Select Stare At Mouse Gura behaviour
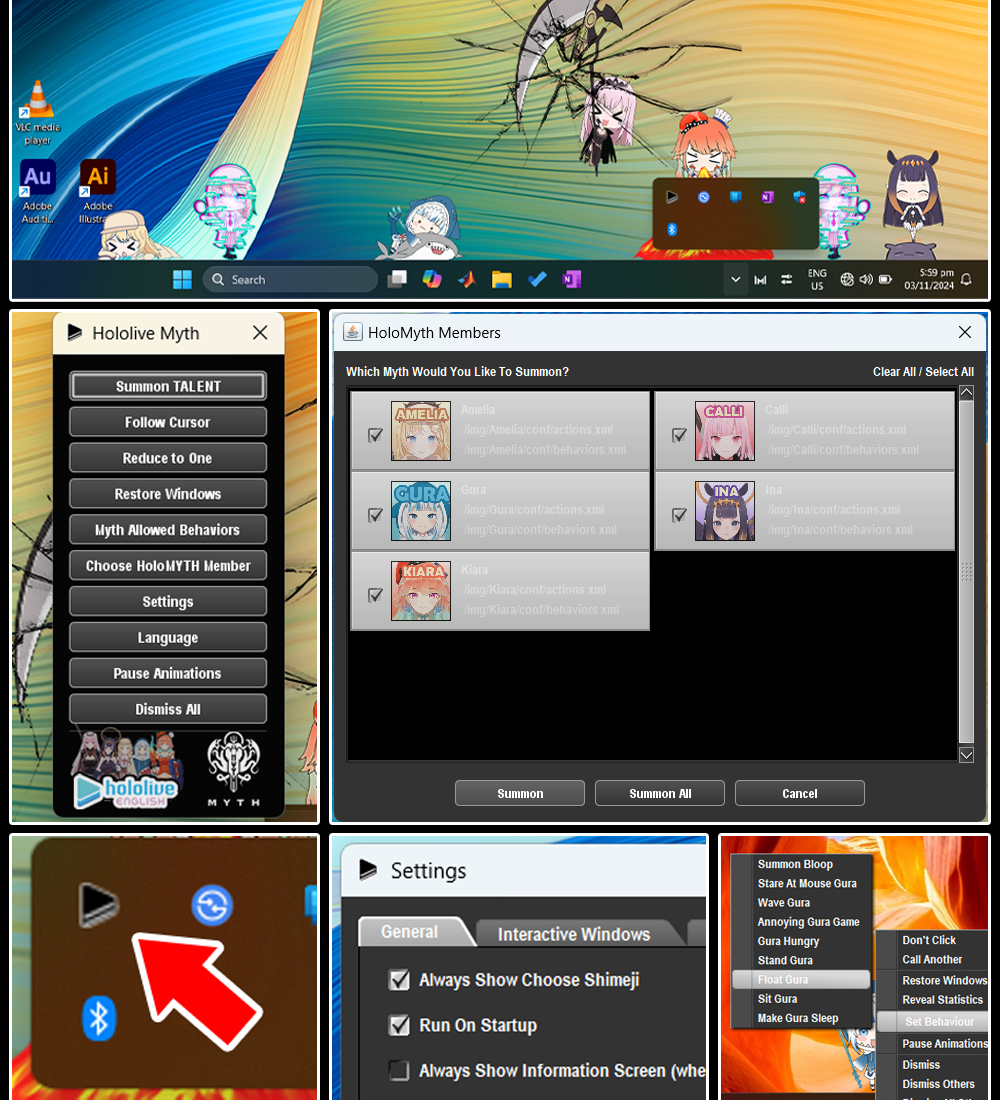 coord(807,883)
